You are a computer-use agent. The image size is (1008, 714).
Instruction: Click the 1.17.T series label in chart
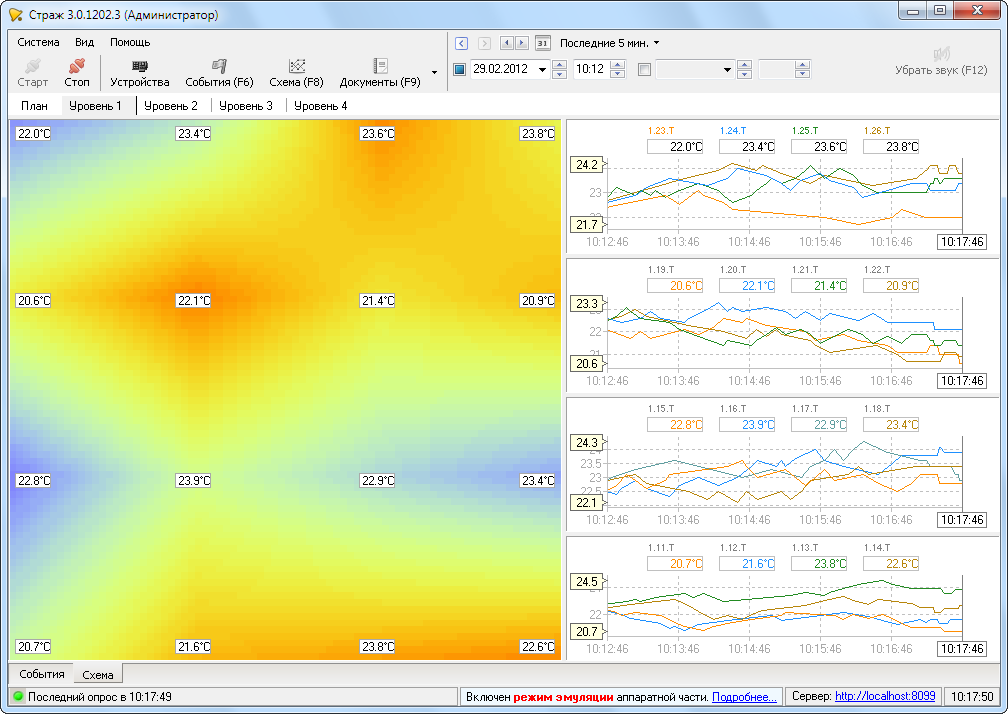[805, 409]
